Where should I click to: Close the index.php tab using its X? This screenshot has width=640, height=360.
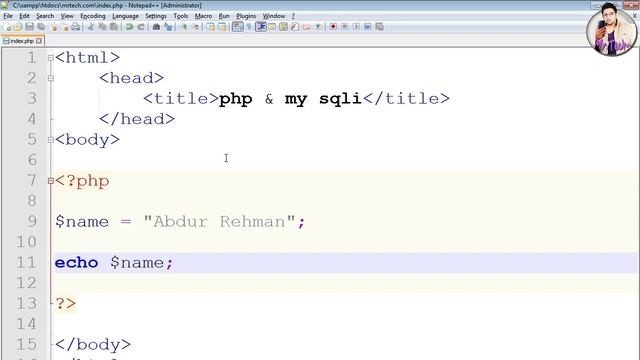pyautogui.click(x=39, y=41)
